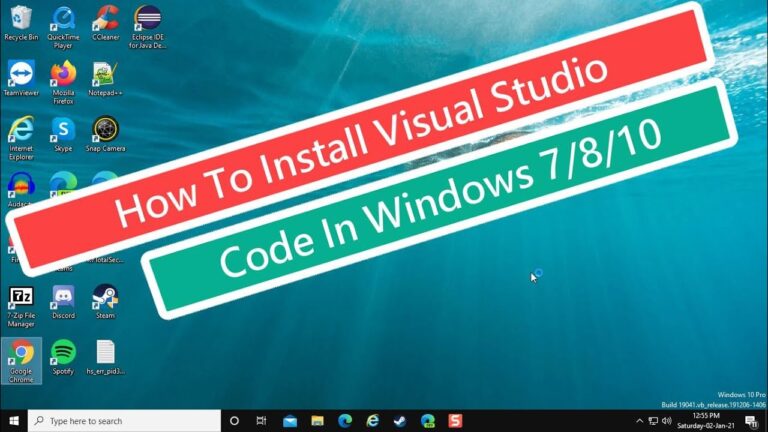Open the volume speaker tray icon
The image size is (768, 432).
click(x=667, y=421)
